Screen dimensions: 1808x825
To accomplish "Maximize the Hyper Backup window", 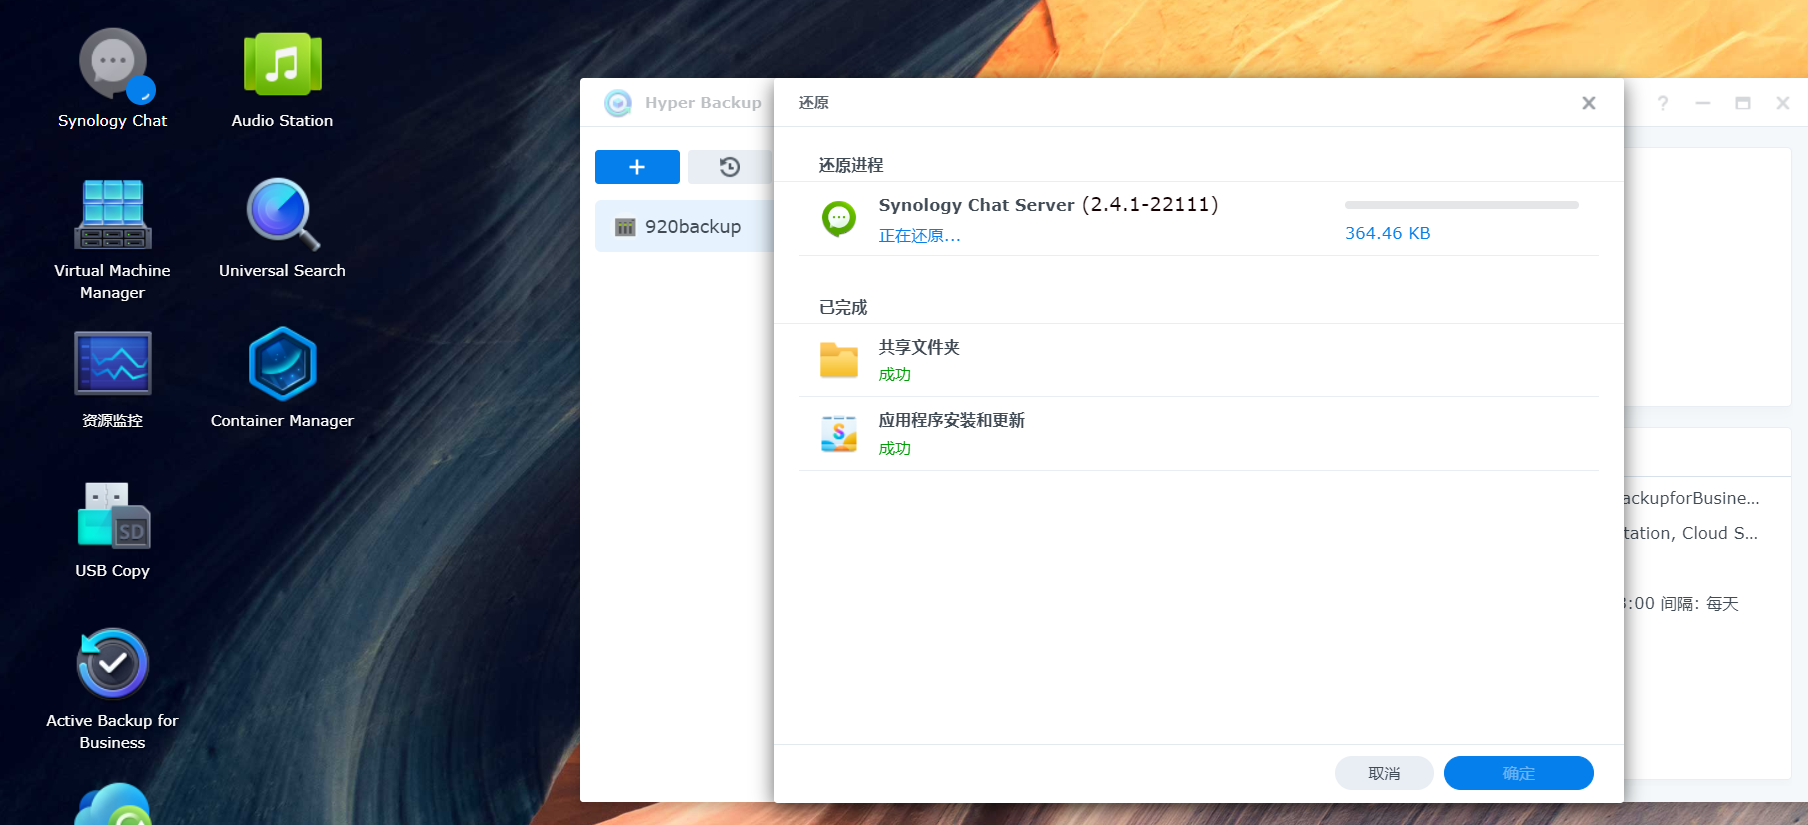I will tap(1743, 103).
